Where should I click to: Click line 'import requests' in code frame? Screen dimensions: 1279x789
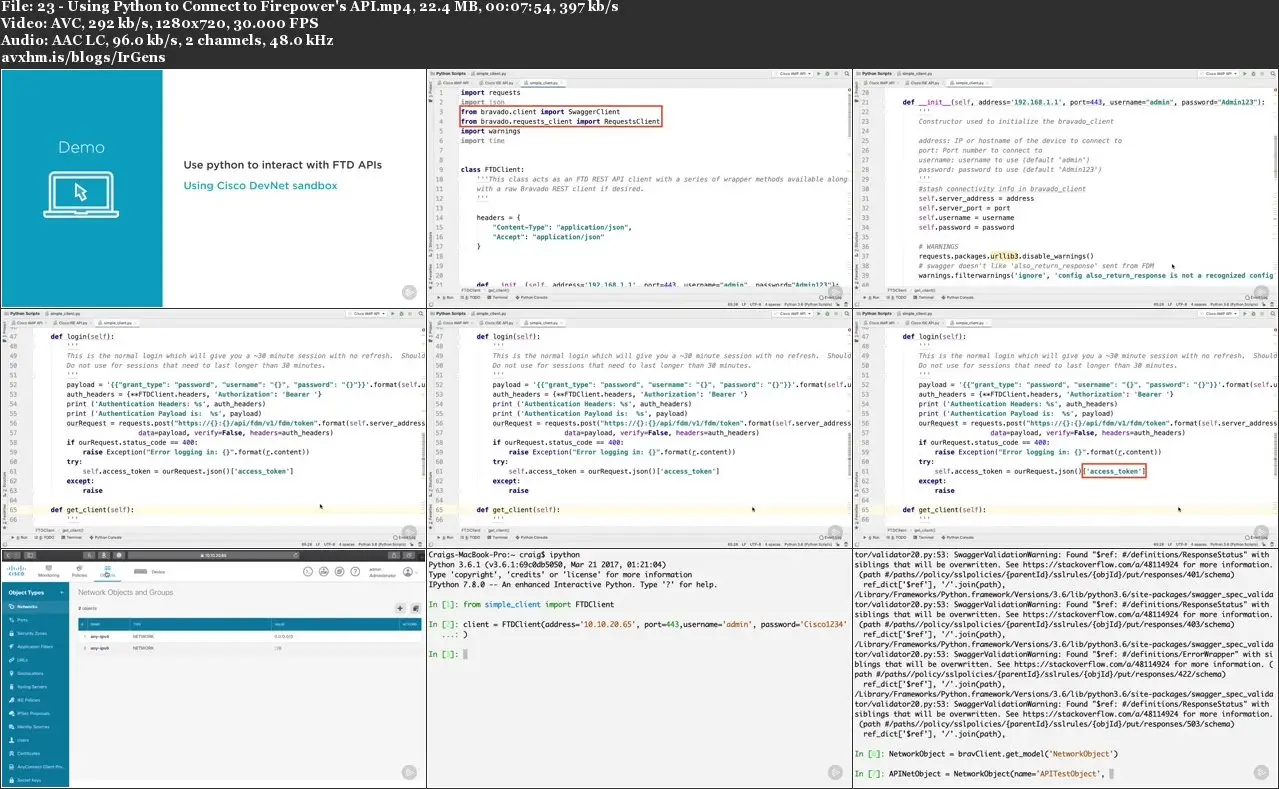[x=490, y=93]
